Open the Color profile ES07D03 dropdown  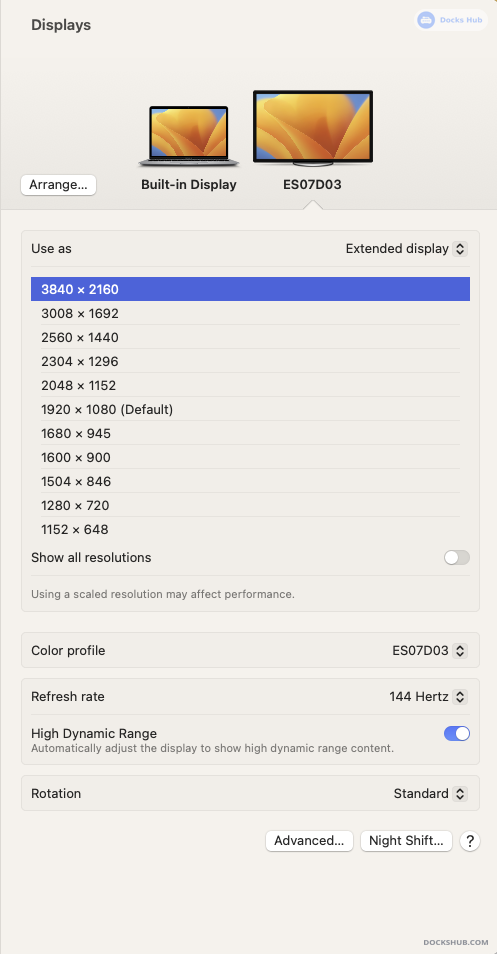[429, 650]
